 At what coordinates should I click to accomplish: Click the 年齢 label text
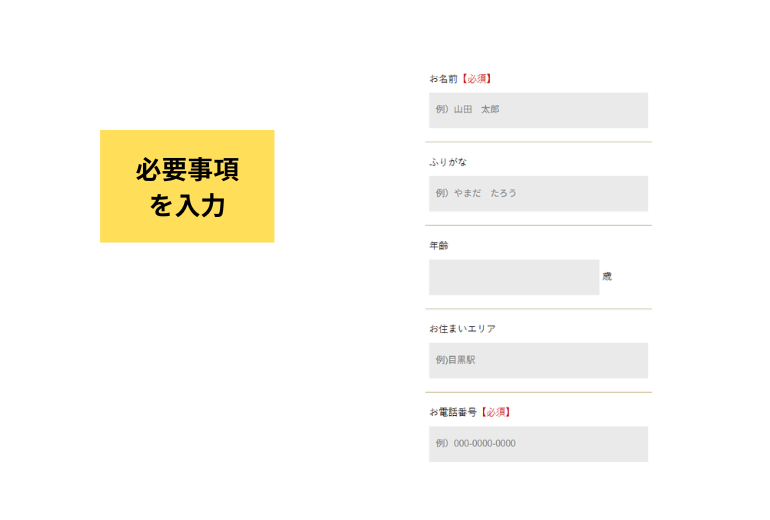pyautogui.click(x=439, y=245)
